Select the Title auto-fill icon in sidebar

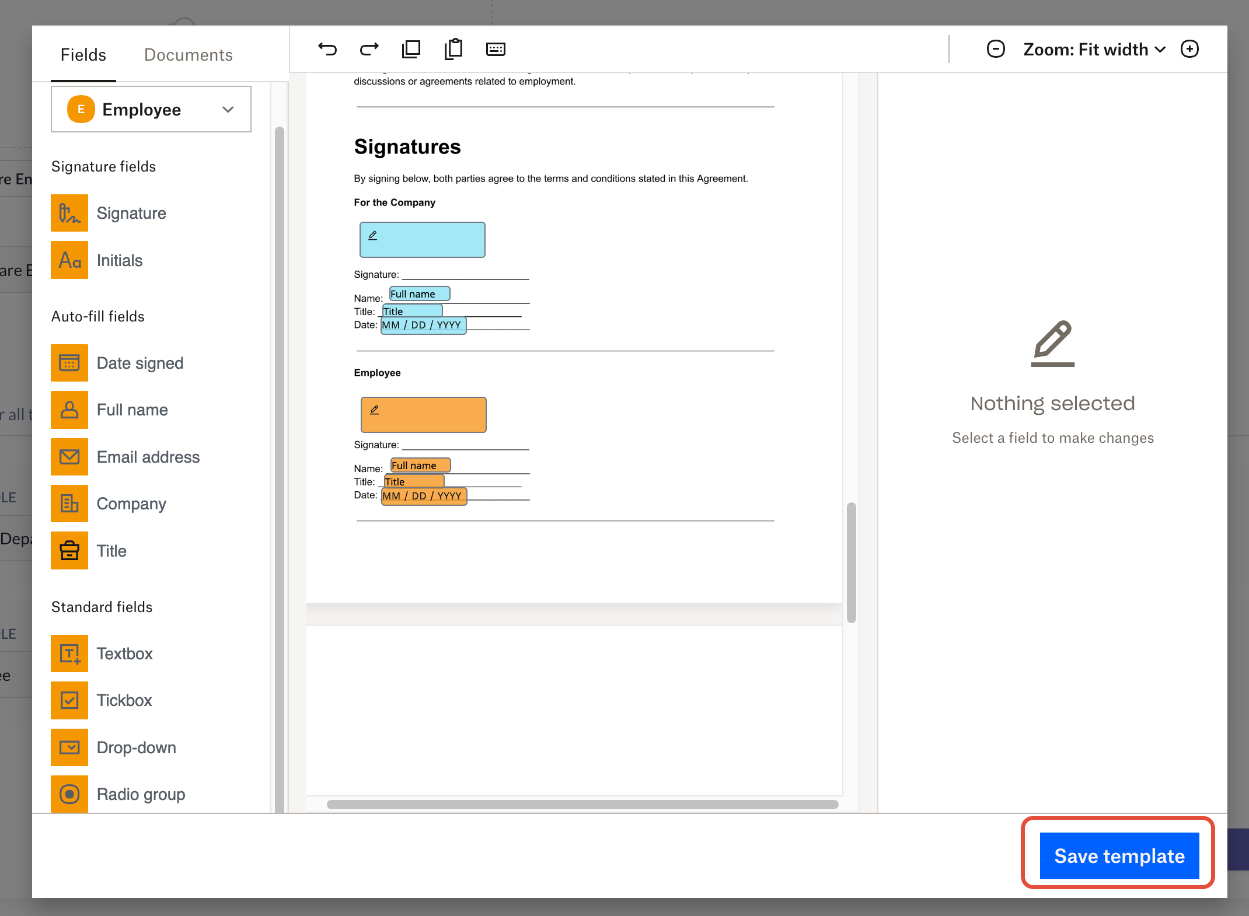[70, 551]
